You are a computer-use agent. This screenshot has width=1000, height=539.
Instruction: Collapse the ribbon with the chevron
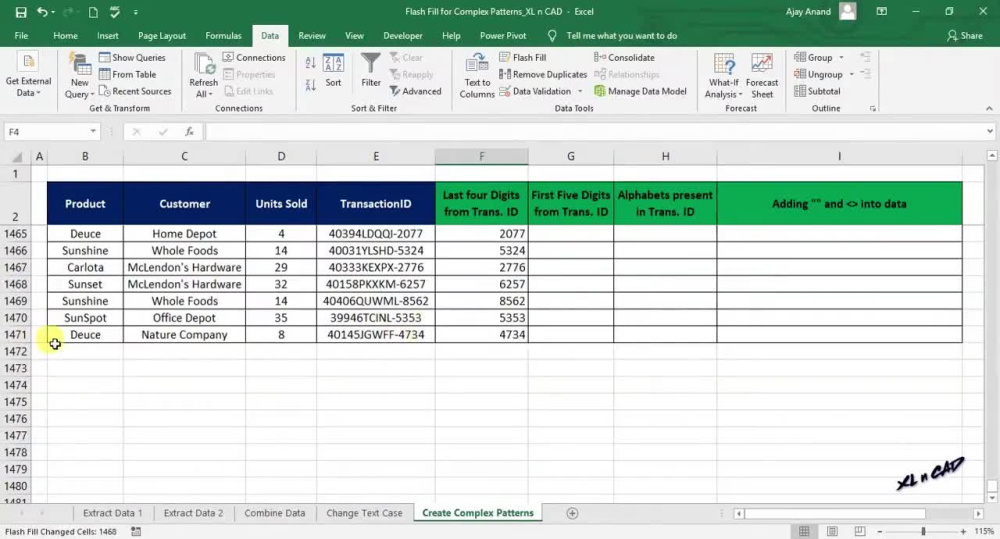click(989, 109)
